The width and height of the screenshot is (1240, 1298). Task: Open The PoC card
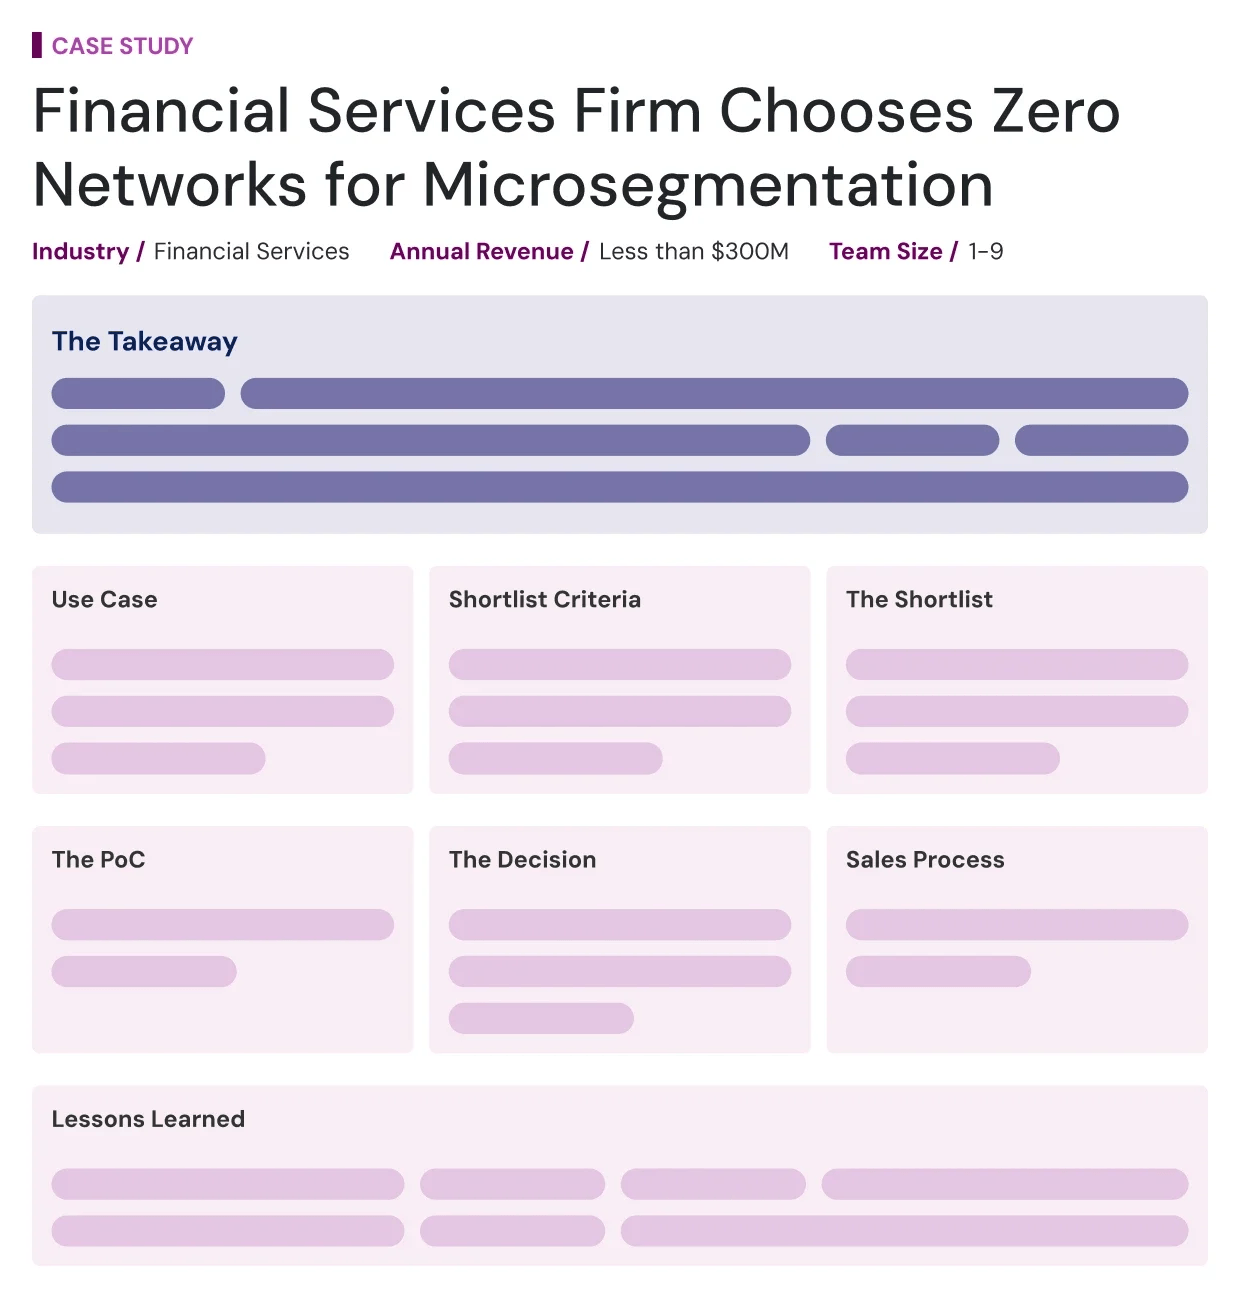tap(222, 939)
